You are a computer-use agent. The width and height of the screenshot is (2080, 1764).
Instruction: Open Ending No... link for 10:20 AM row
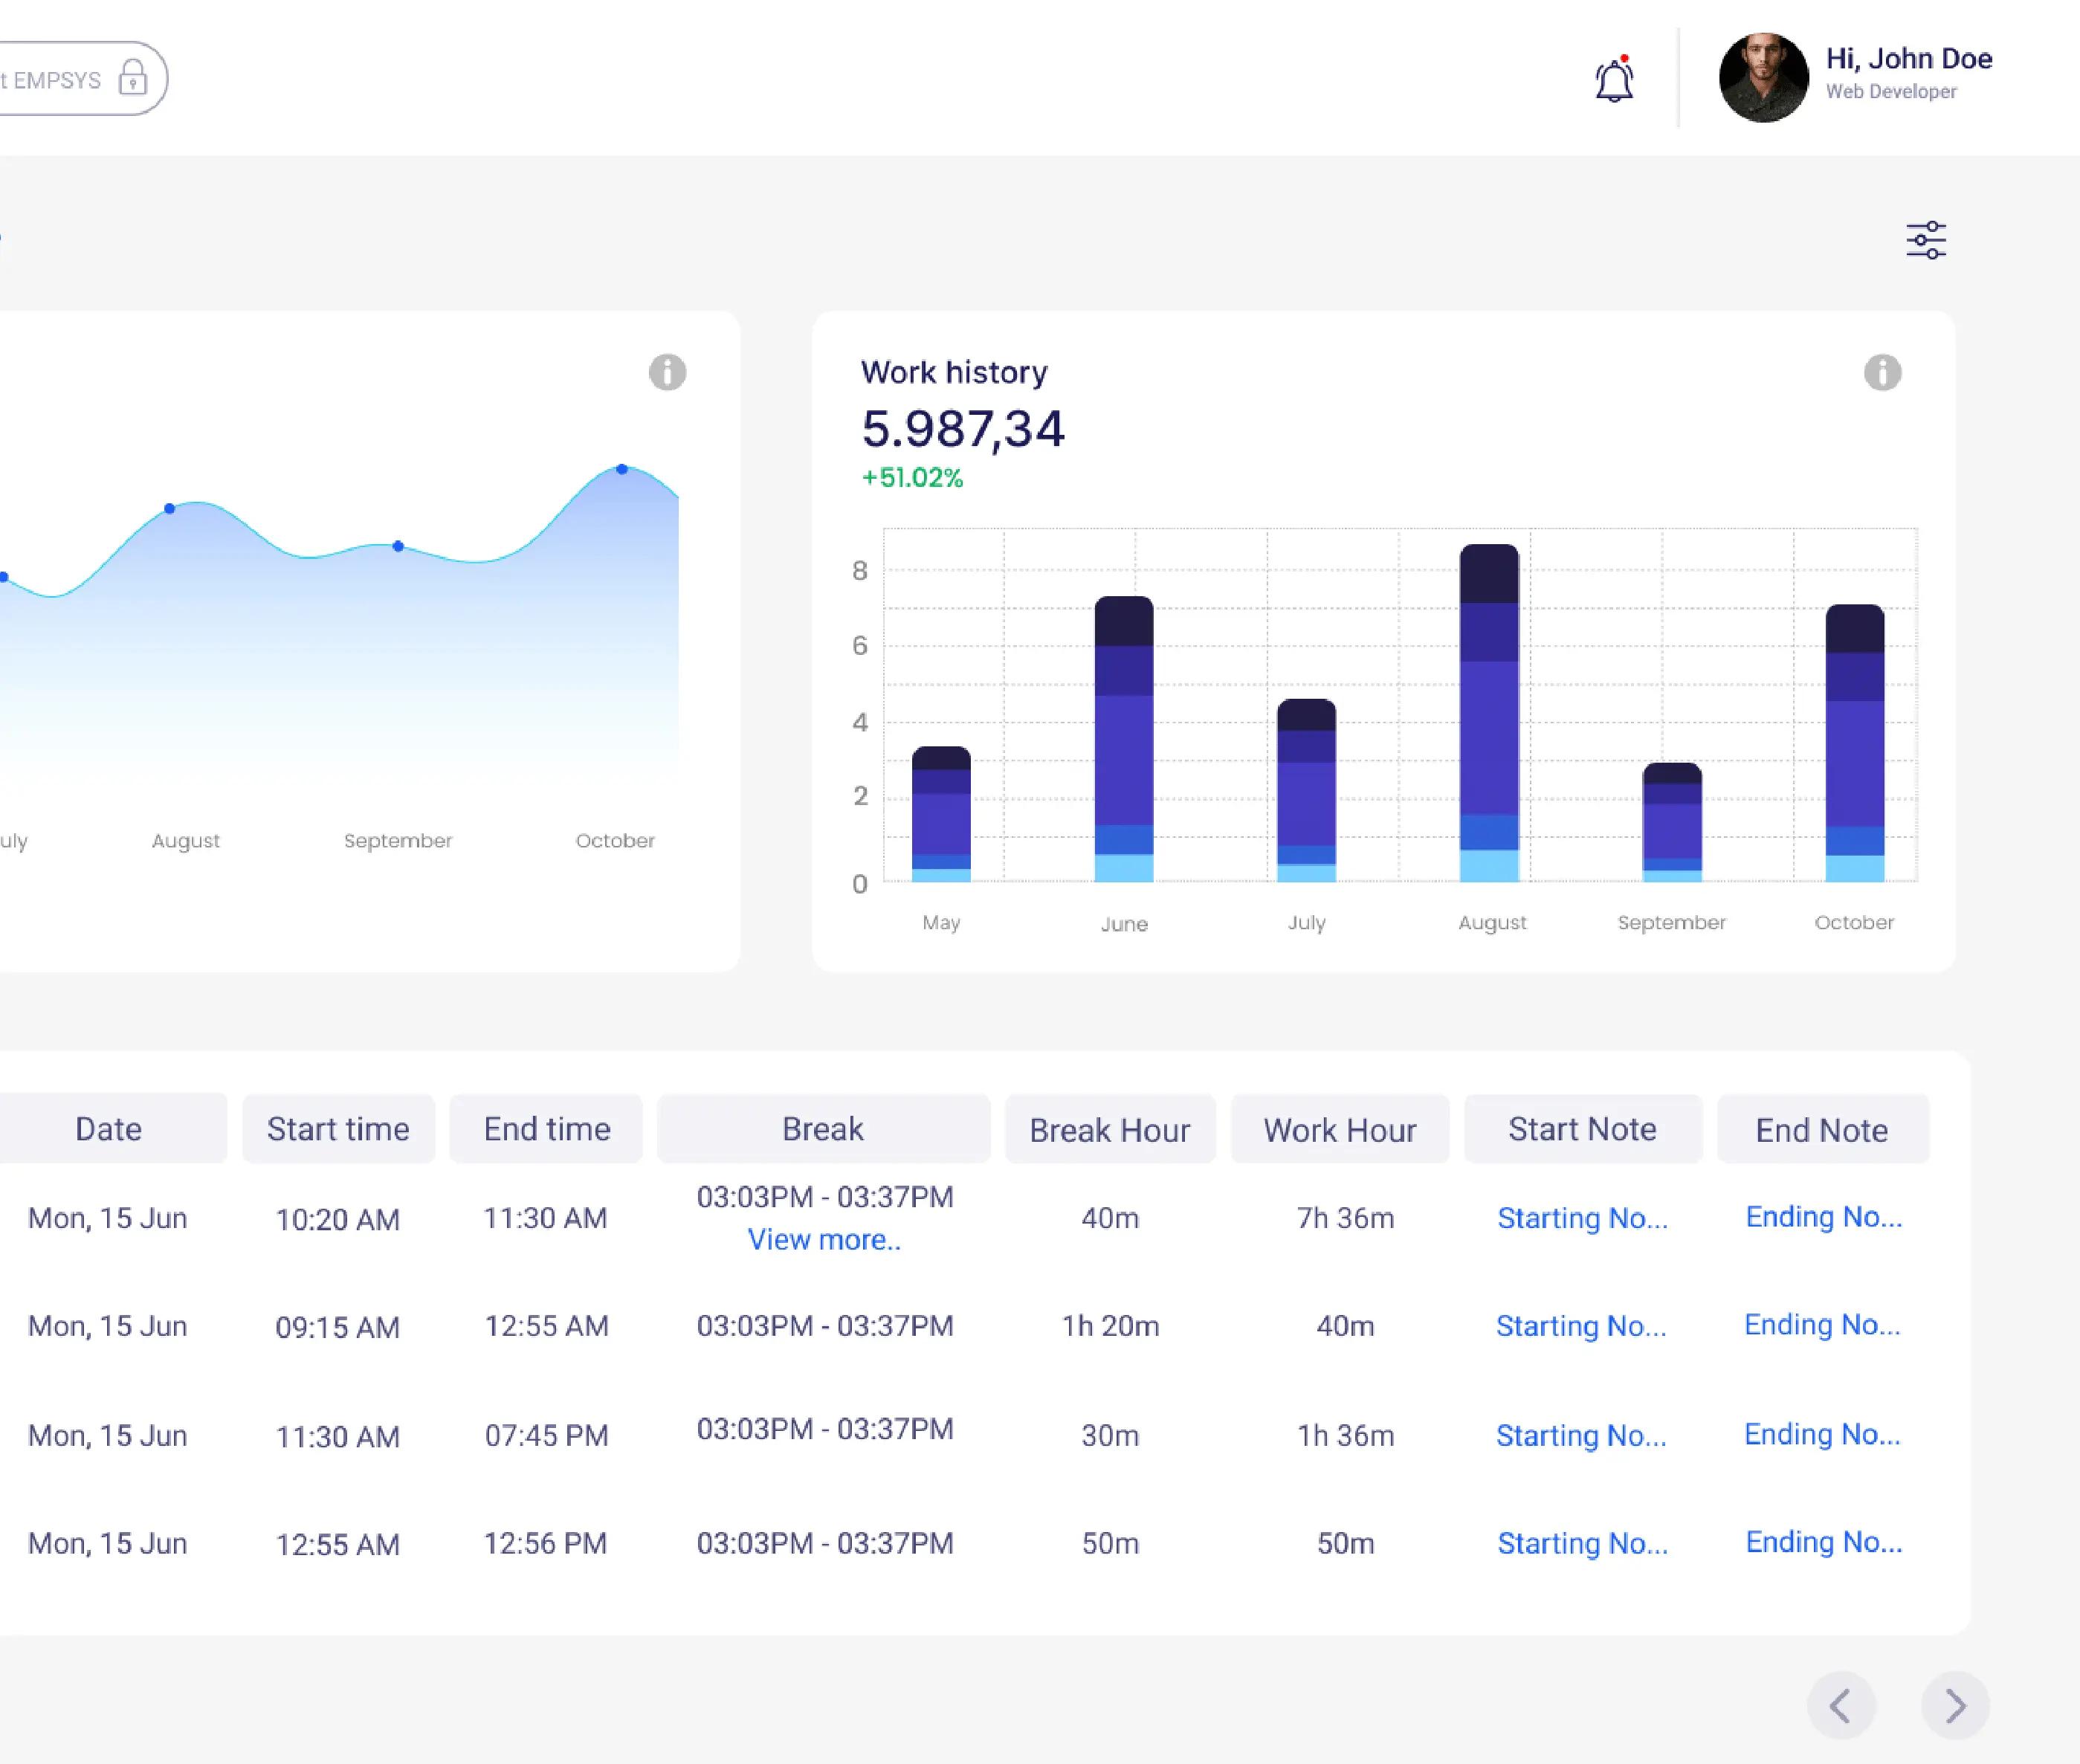(1823, 1216)
